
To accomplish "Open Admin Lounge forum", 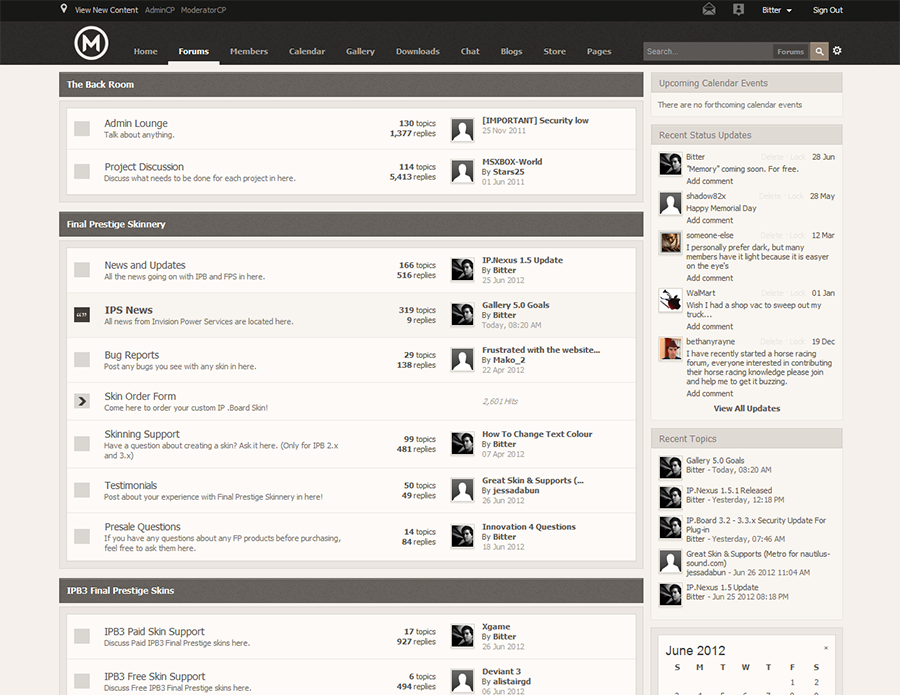I will click(135, 123).
